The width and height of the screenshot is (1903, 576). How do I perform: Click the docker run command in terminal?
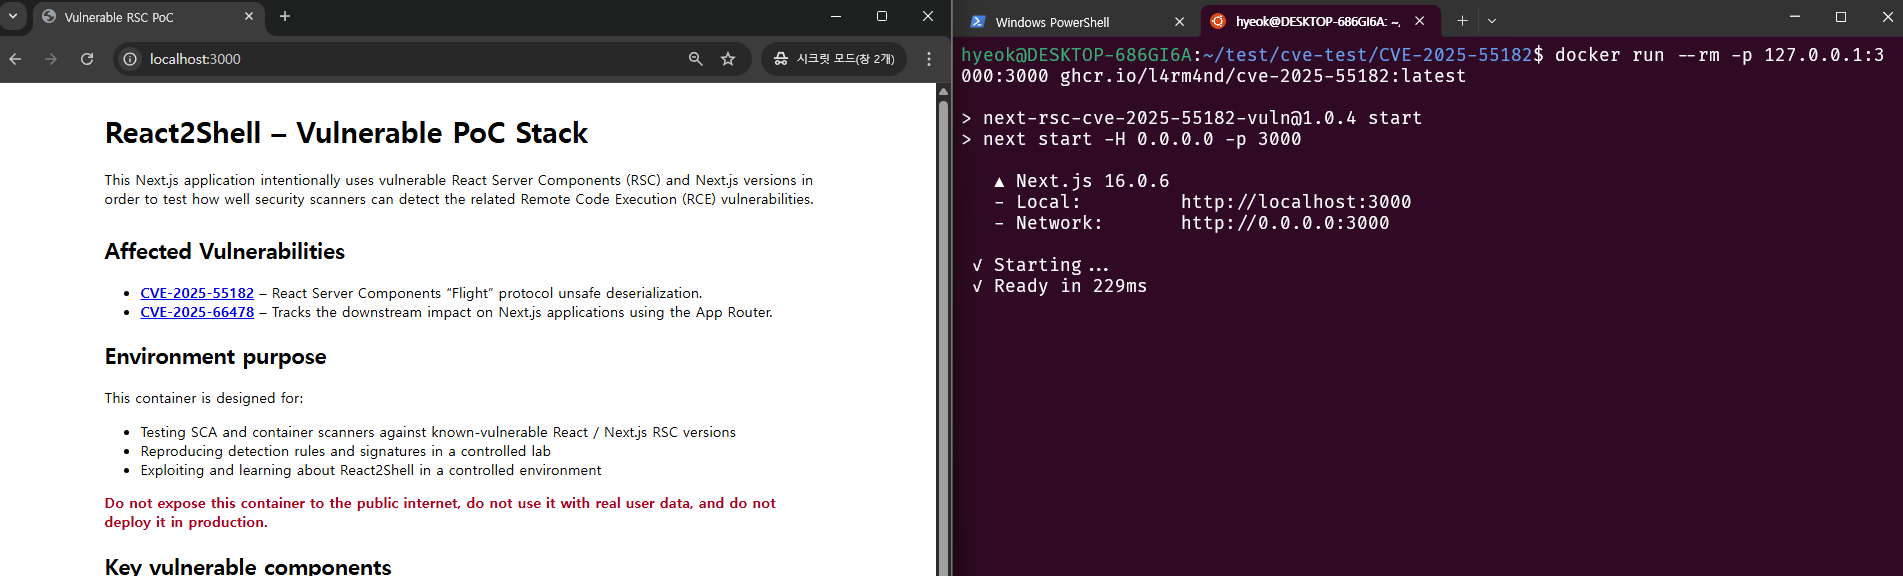1422,65
